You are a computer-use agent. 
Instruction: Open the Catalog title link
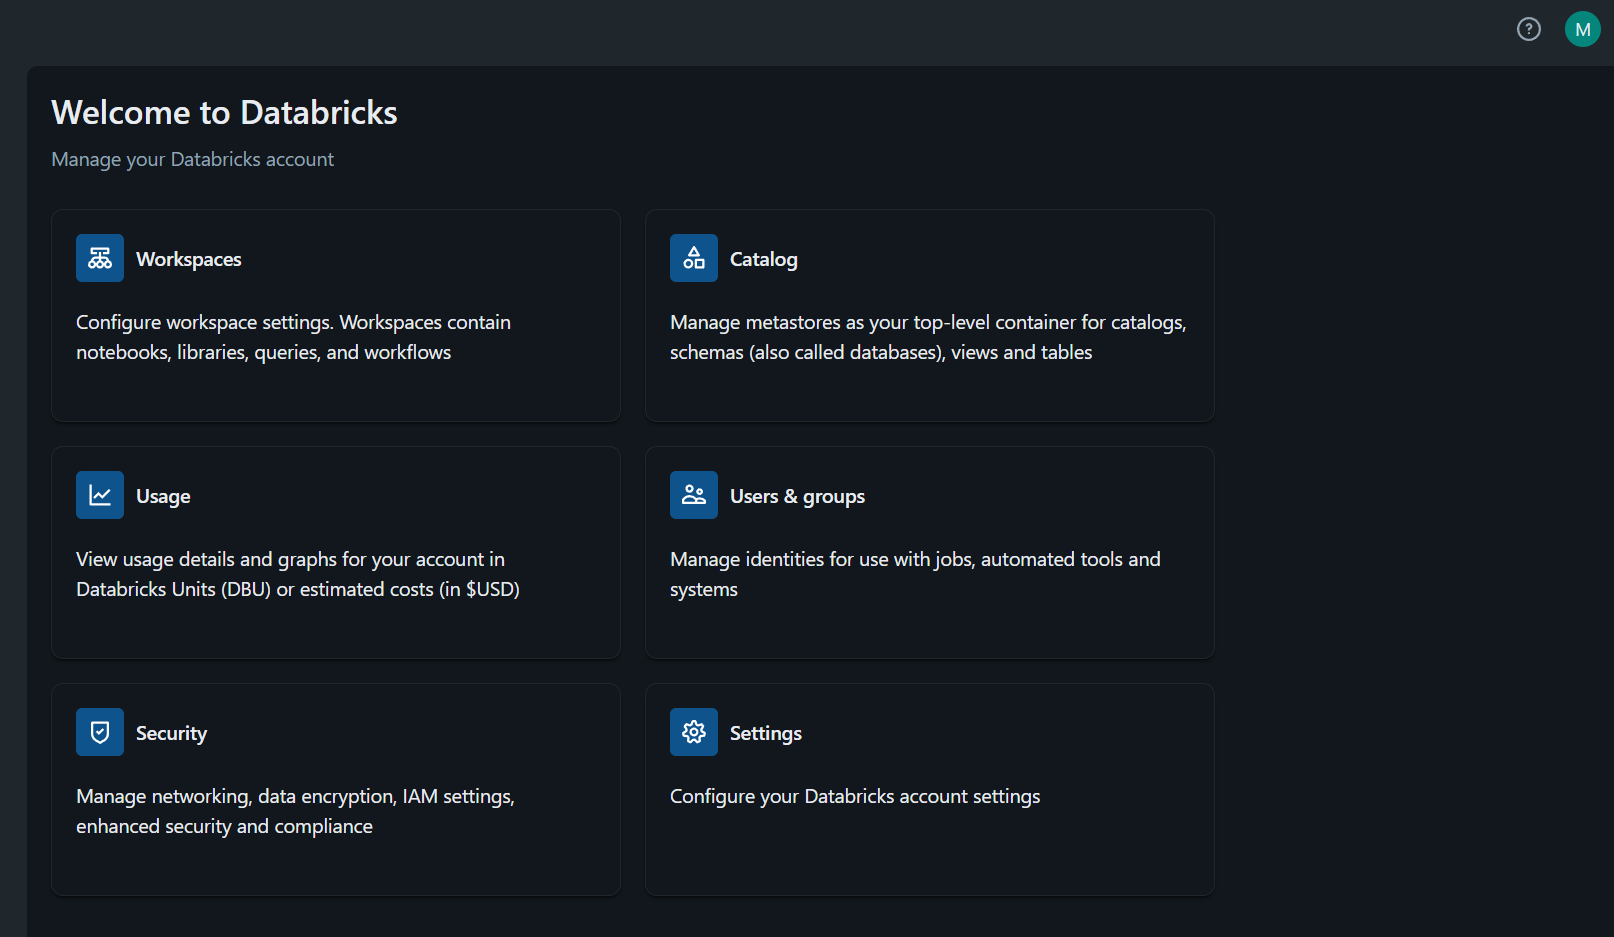(764, 259)
